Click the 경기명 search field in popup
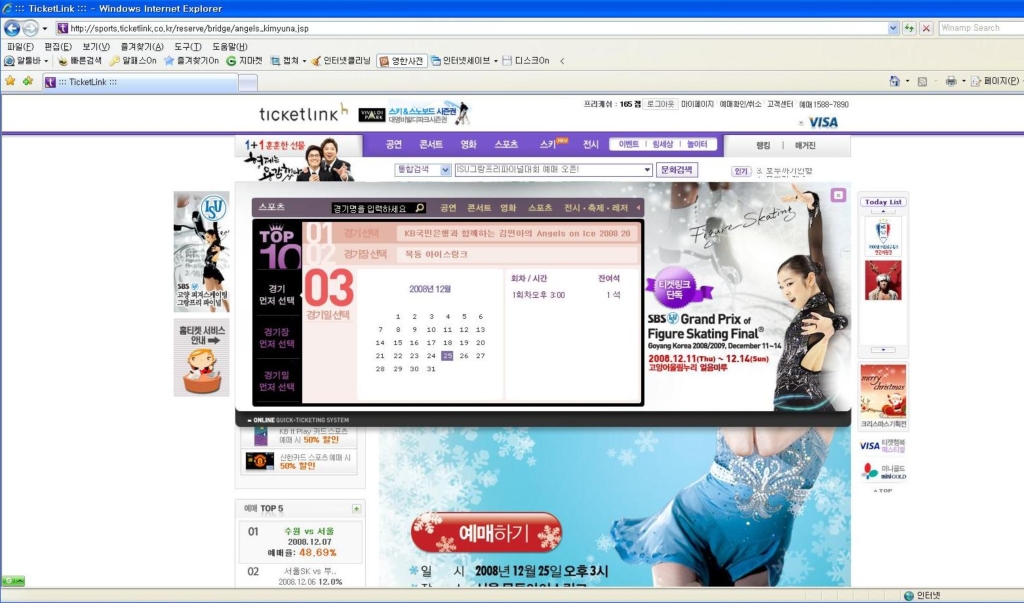The height and width of the screenshot is (603, 1024). tap(373, 208)
